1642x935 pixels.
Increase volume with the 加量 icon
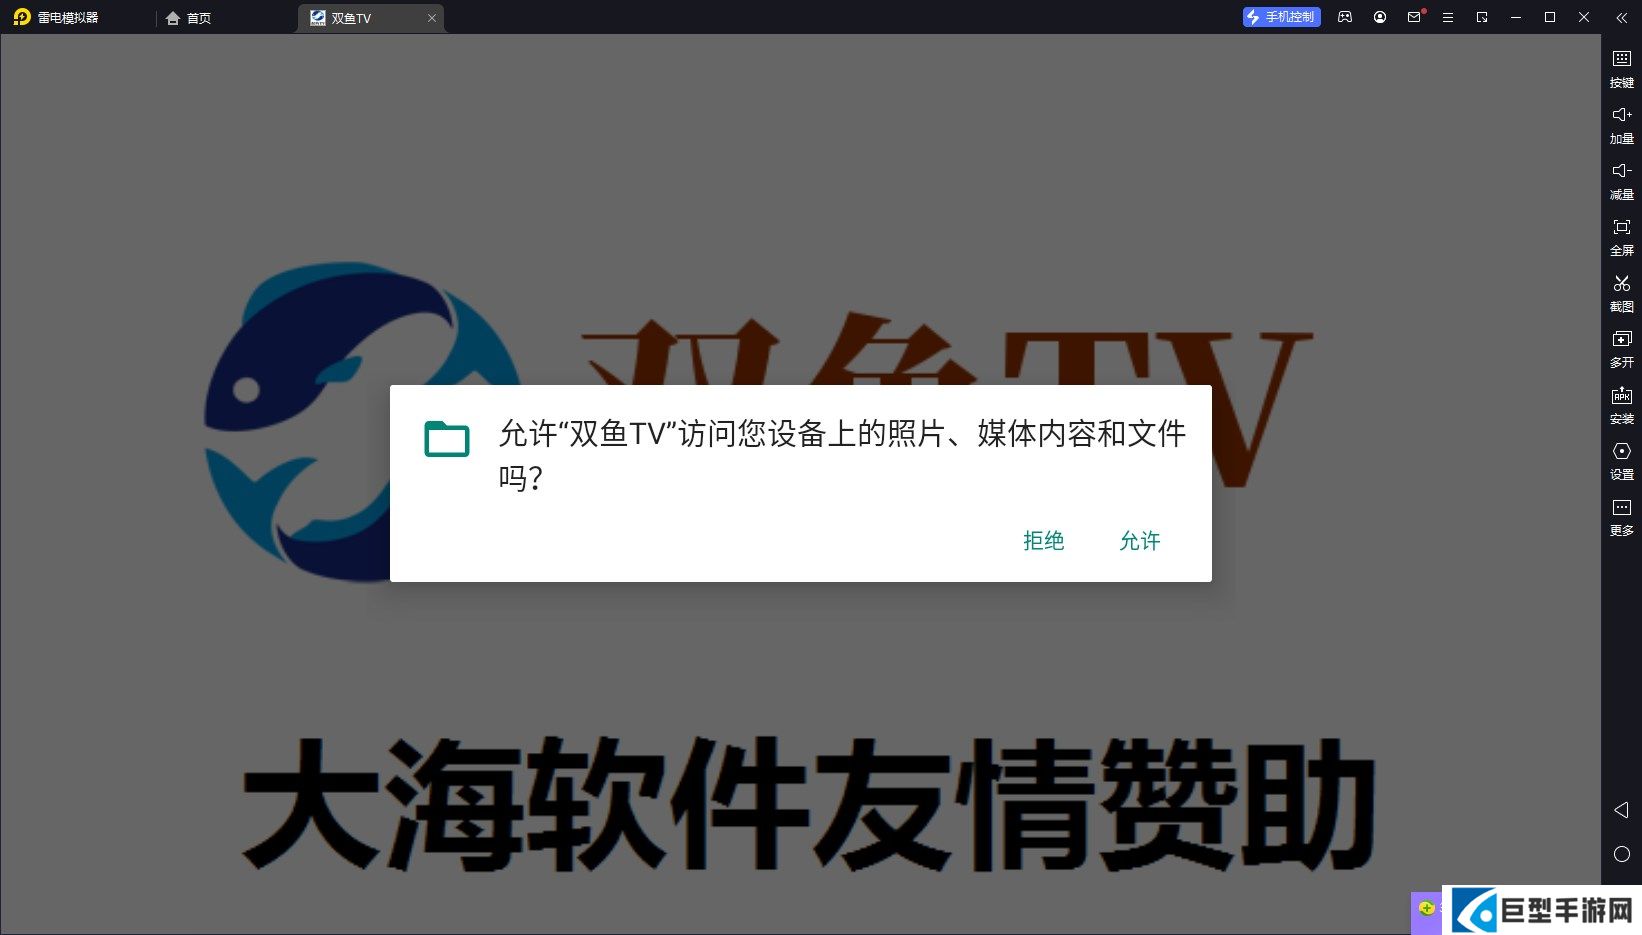[1621, 124]
